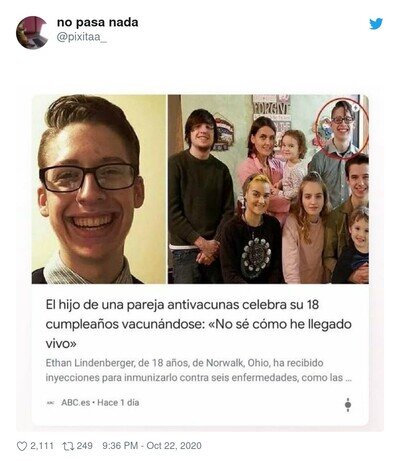The width and height of the screenshot is (400, 461).
Task: Open the article headline about antivacunas
Action: tap(199, 324)
